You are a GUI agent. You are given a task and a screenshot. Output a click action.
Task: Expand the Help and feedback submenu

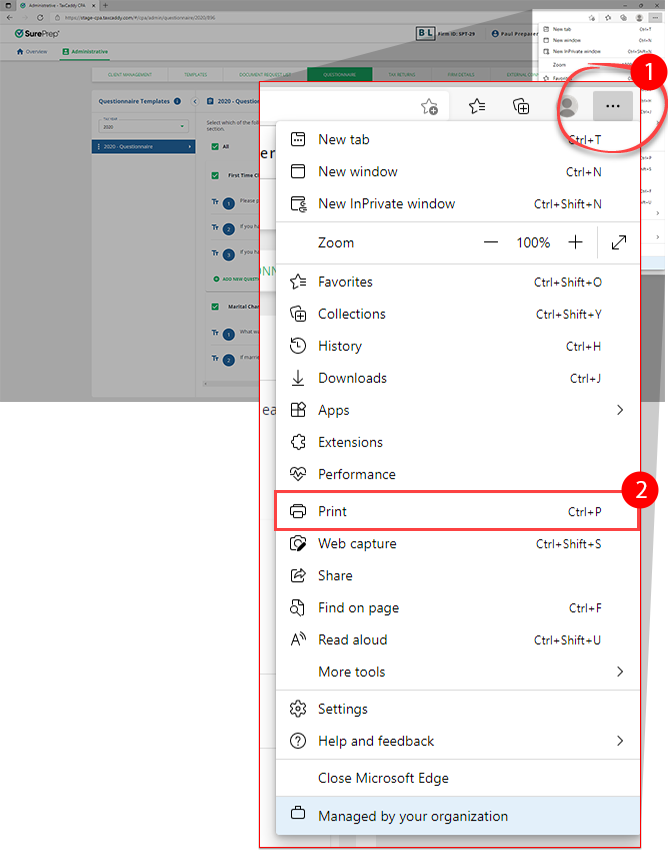pyautogui.click(x=458, y=741)
